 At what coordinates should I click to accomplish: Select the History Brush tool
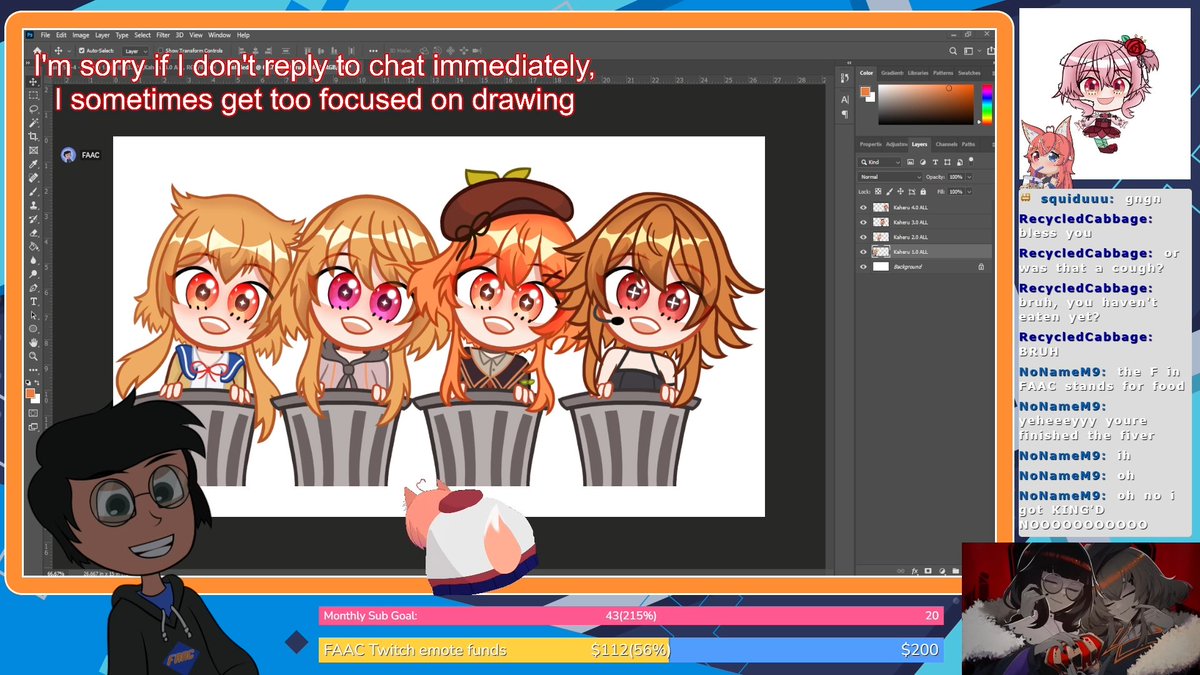coord(34,219)
